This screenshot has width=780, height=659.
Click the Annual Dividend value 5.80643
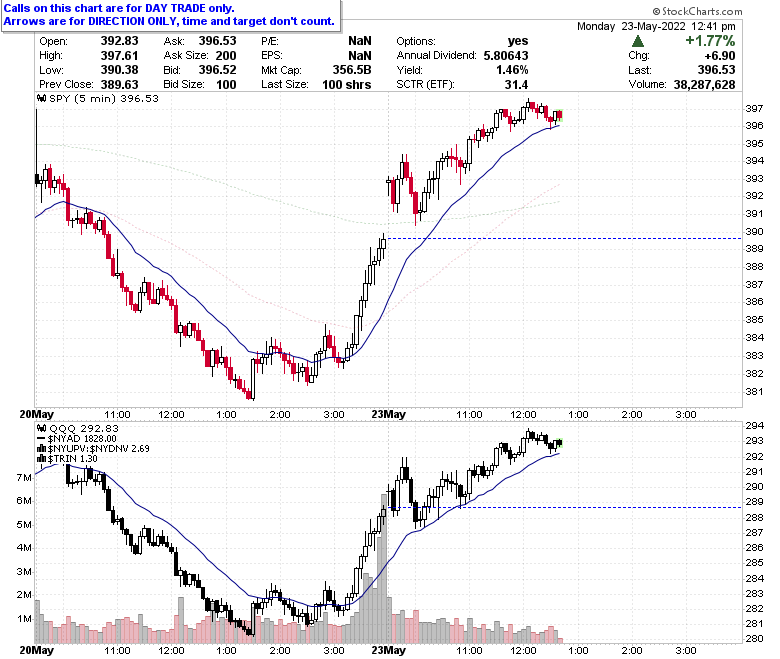pyautogui.click(x=506, y=56)
